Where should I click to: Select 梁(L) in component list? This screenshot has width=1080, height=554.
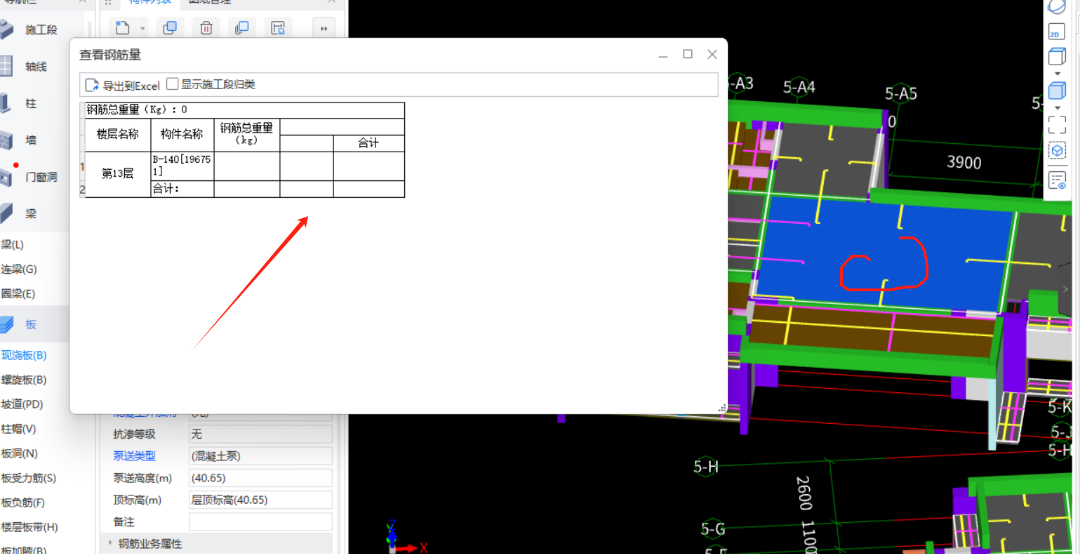click(12, 245)
